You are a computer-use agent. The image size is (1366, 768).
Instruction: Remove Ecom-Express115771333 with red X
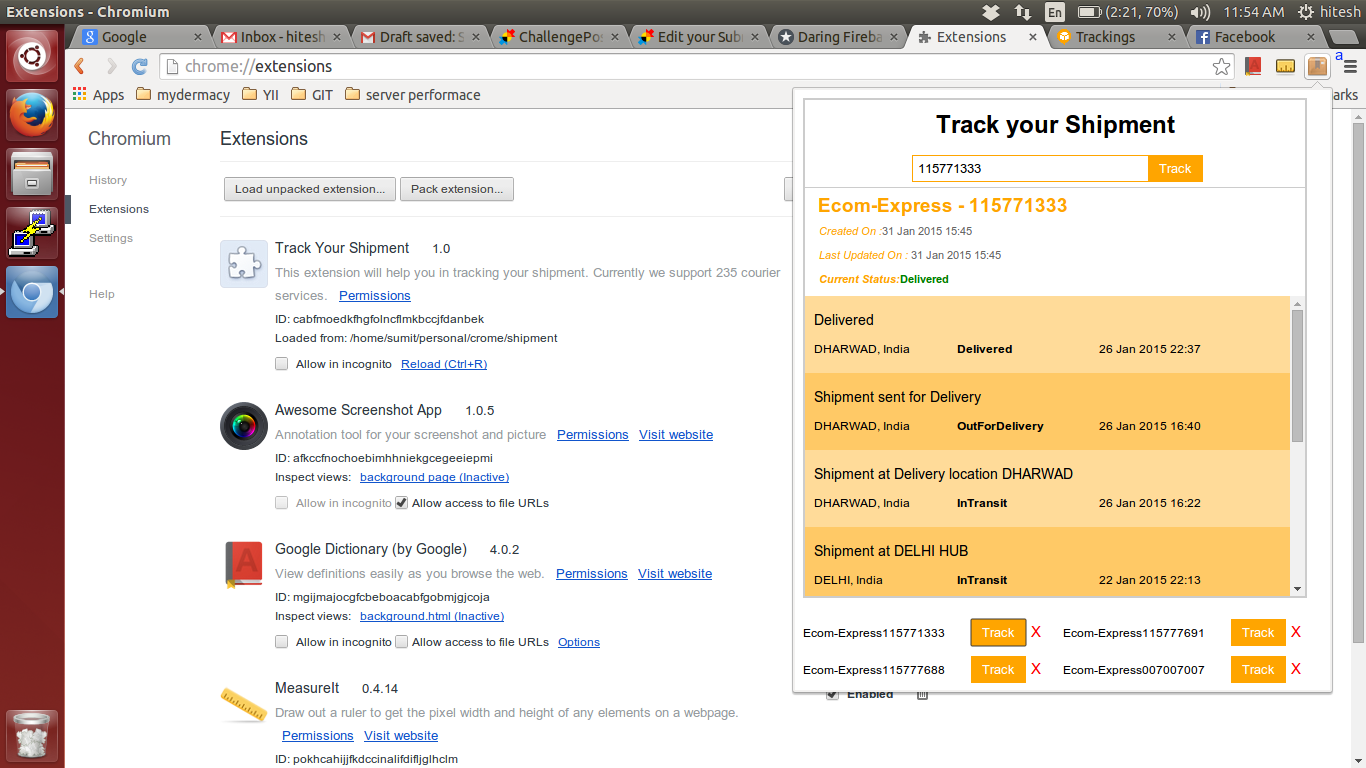tap(1036, 632)
